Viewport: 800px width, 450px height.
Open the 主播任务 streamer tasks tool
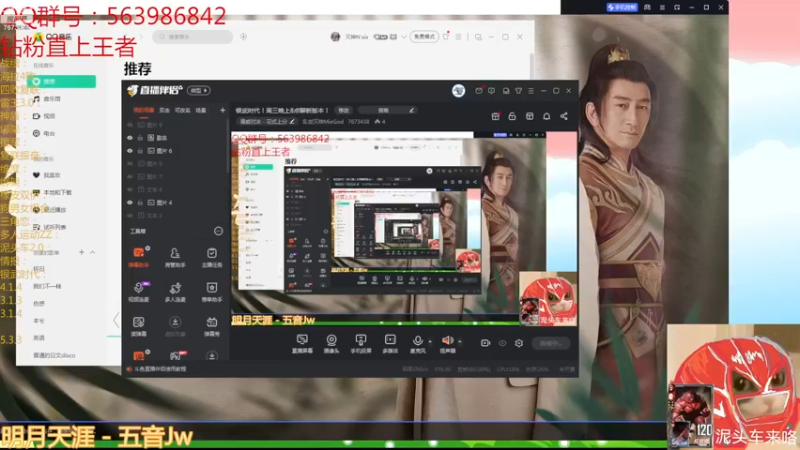click(212, 257)
